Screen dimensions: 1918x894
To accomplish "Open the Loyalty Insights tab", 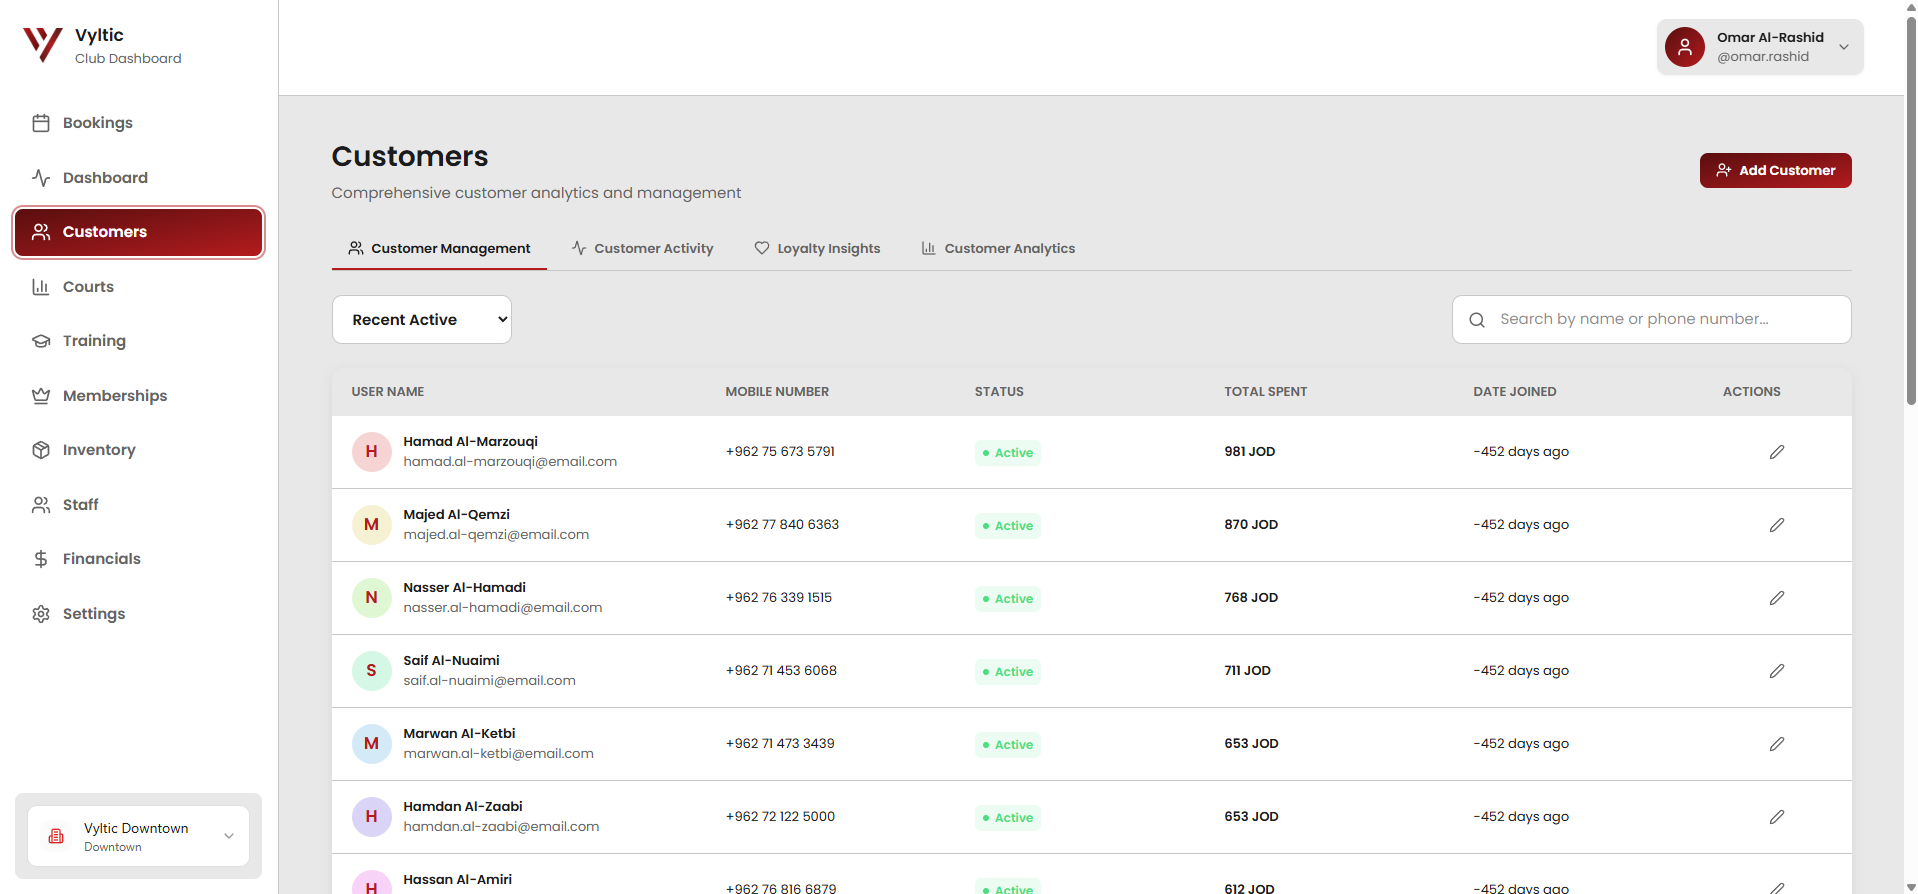I will click(x=817, y=249).
